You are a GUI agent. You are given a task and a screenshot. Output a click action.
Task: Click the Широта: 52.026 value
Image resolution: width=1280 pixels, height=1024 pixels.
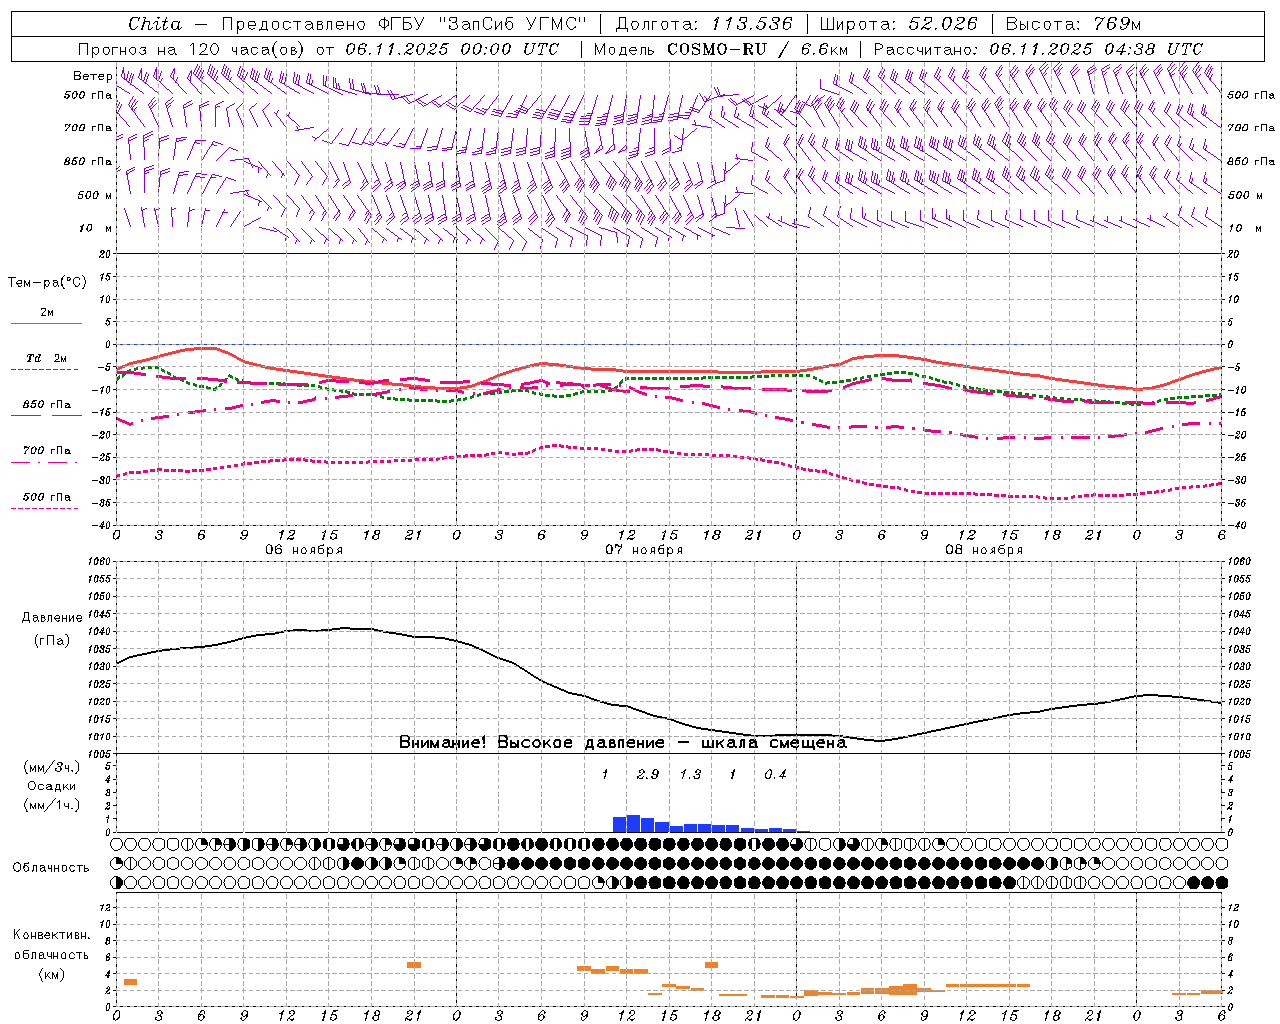click(x=898, y=24)
